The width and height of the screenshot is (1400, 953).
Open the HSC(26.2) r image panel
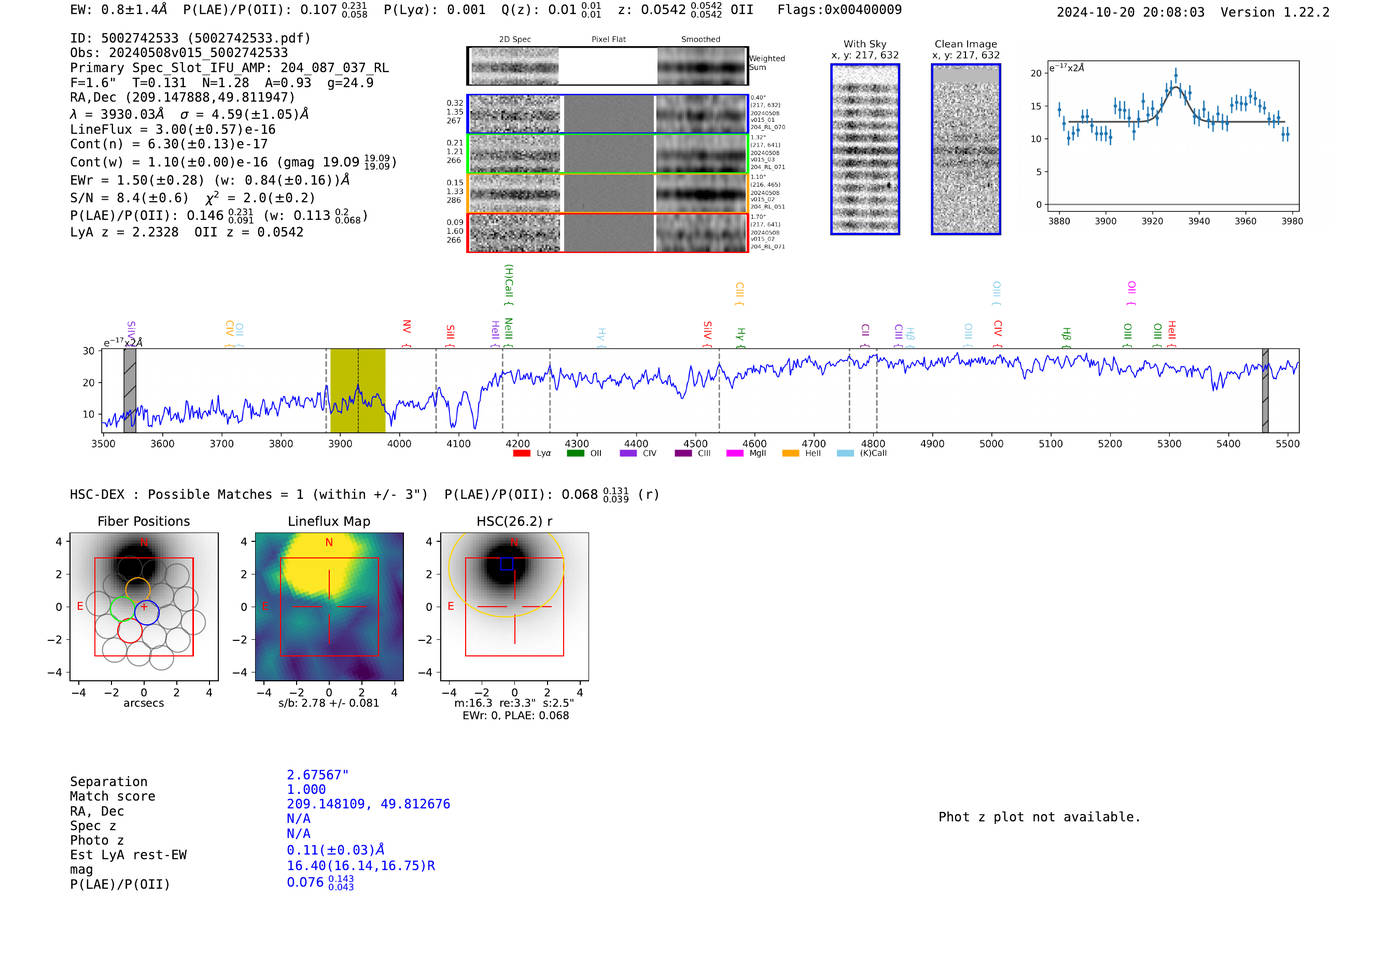pos(514,607)
